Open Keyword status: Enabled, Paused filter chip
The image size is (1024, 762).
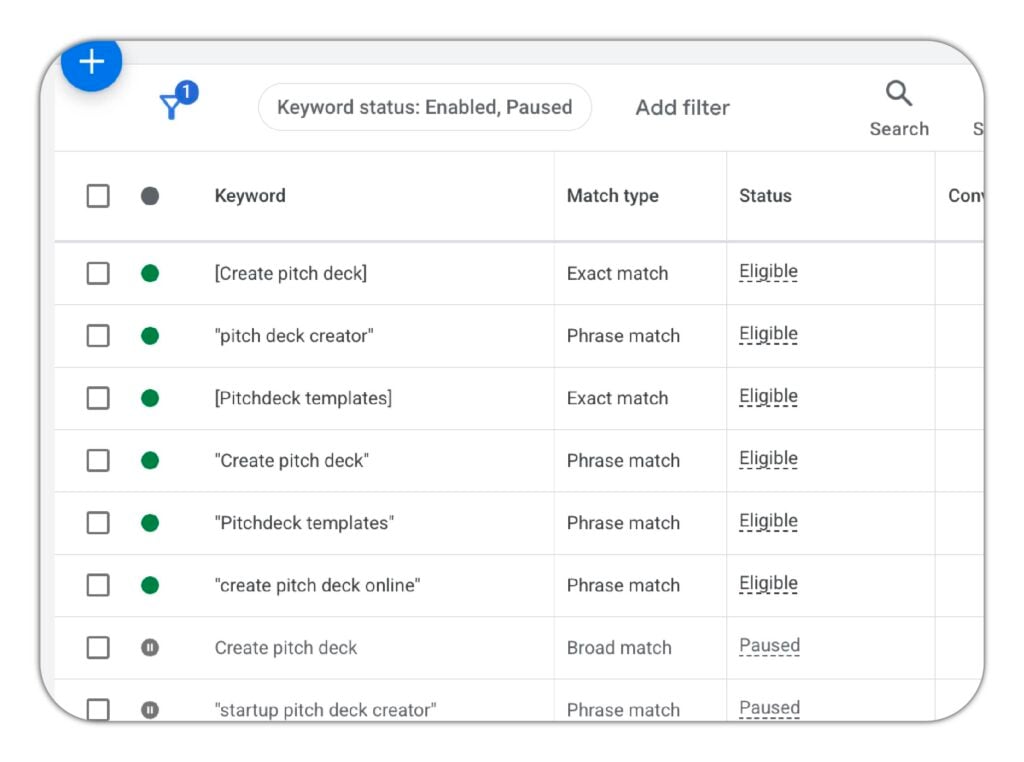pyautogui.click(x=424, y=107)
